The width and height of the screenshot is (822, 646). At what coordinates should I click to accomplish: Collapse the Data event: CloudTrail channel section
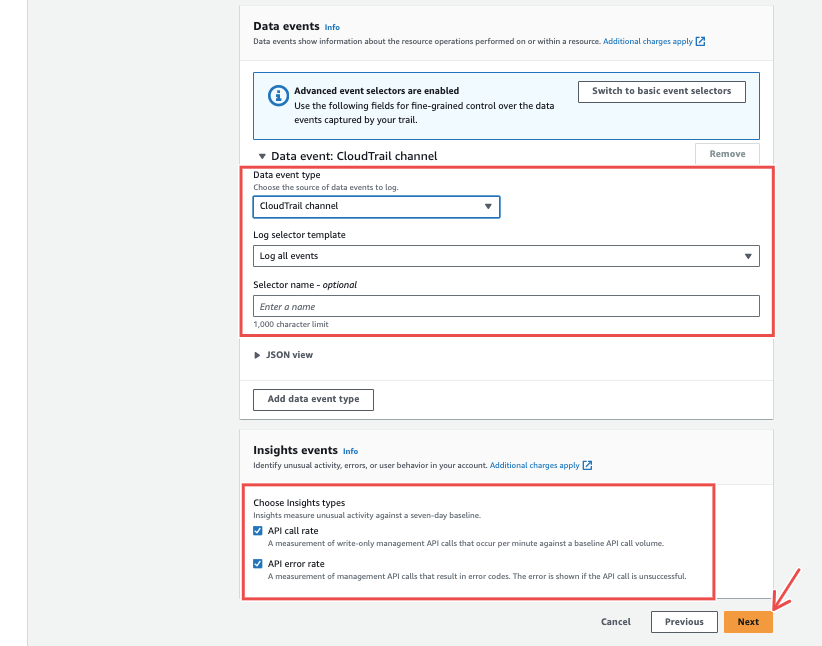click(x=263, y=156)
